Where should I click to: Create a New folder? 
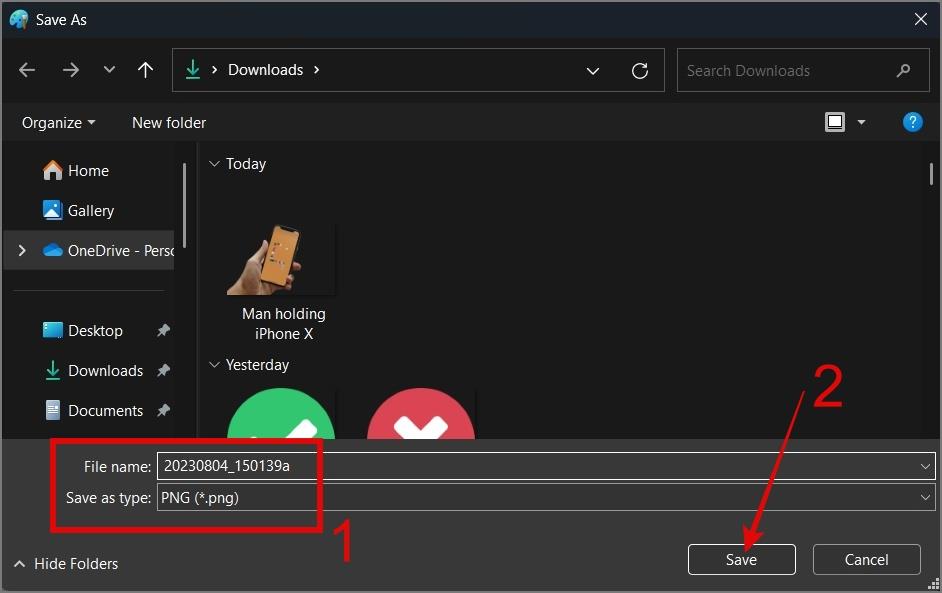pyautogui.click(x=169, y=123)
